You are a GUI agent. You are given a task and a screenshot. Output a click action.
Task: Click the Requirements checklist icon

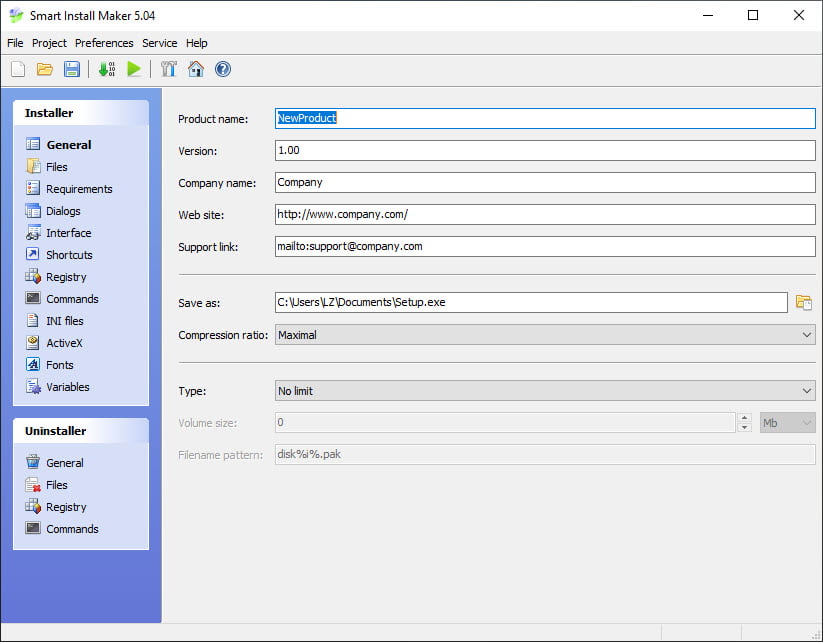pos(33,188)
